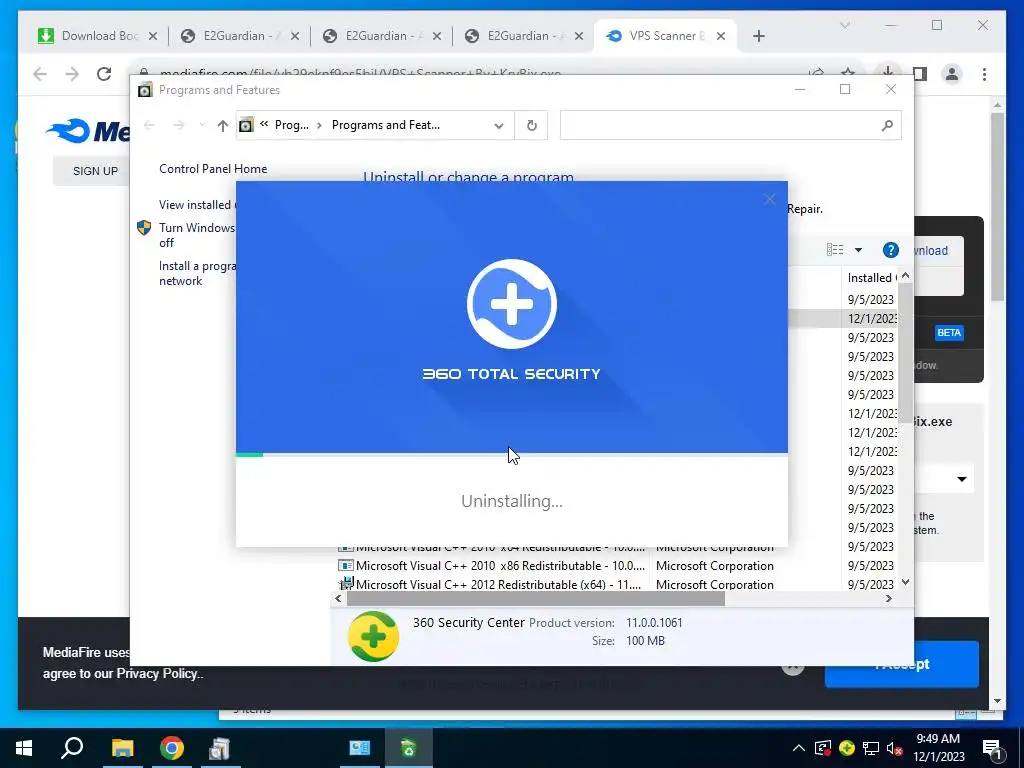This screenshot has height=768, width=1024.
Task: Open Google Chrome from the taskbar
Action: point(172,748)
